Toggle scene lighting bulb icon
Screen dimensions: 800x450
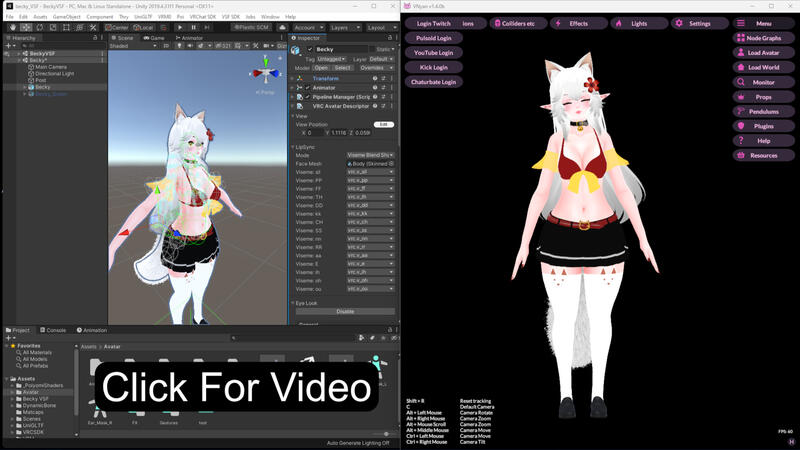pyautogui.click(x=180, y=45)
